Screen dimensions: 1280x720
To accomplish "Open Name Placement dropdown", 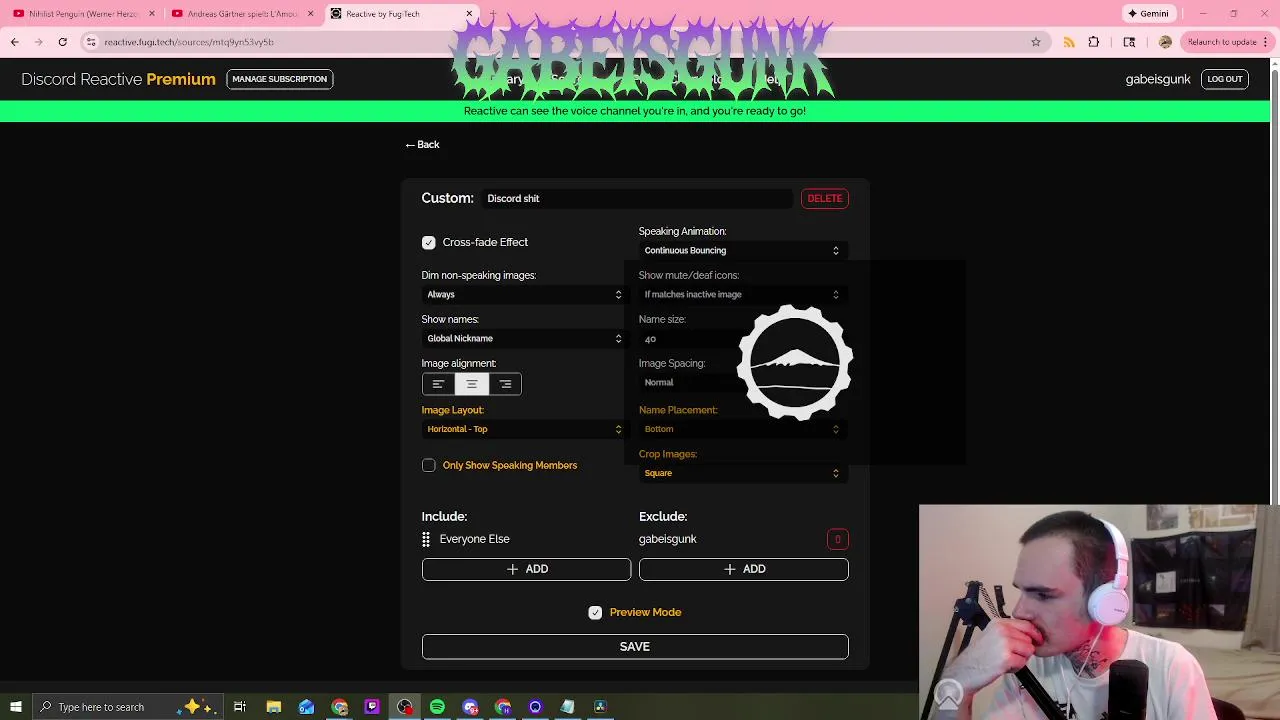I will pos(743,429).
